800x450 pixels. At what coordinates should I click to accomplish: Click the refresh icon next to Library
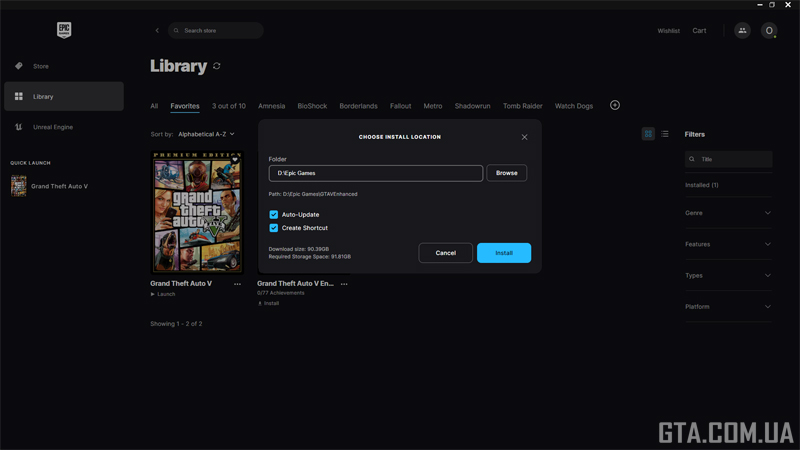[x=217, y=66]
